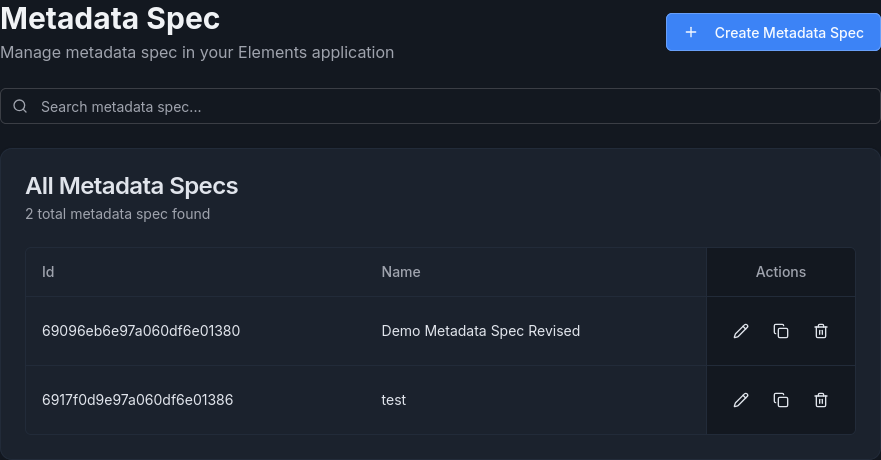Open the spec named test

[394, 400]
